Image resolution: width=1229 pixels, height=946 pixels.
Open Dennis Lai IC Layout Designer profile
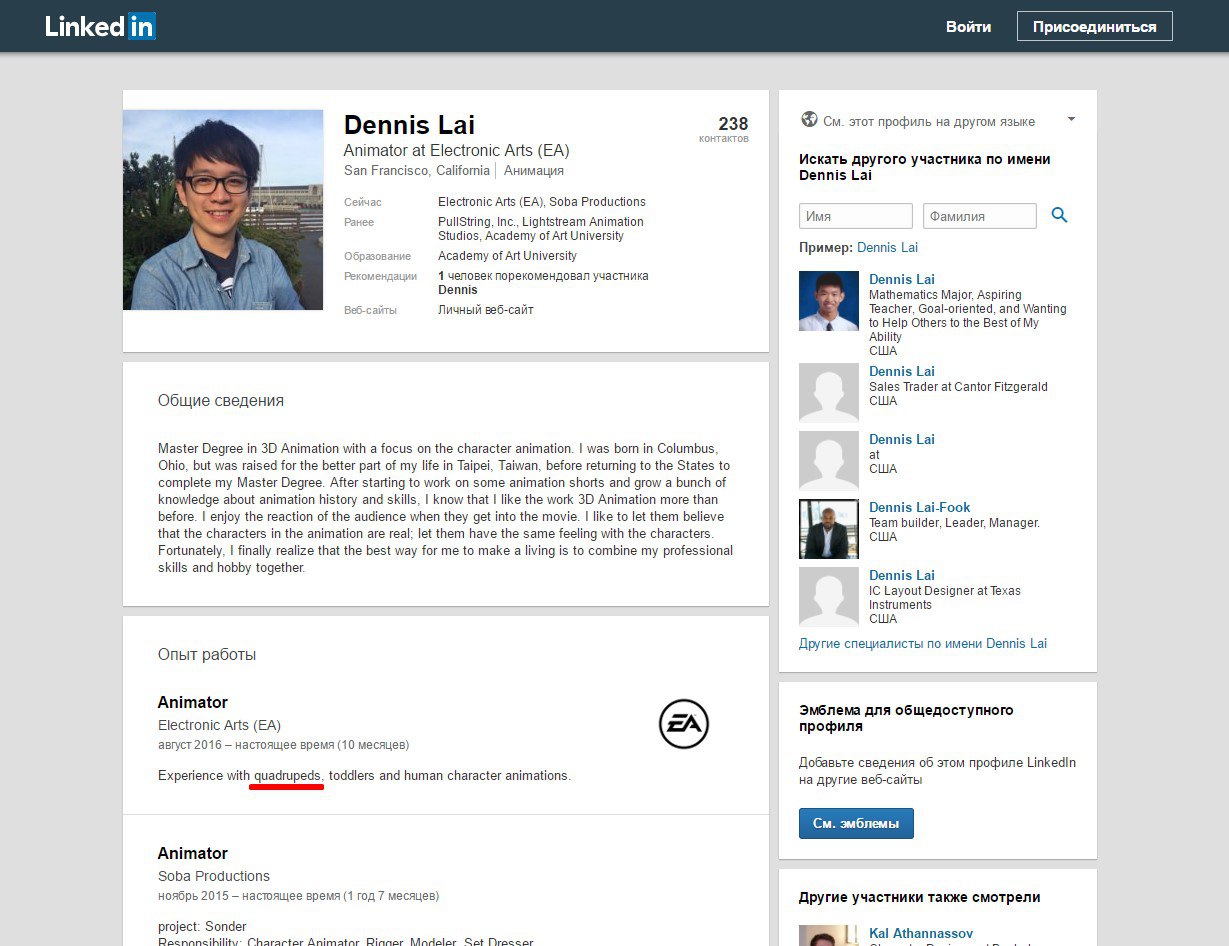(901, 575)
